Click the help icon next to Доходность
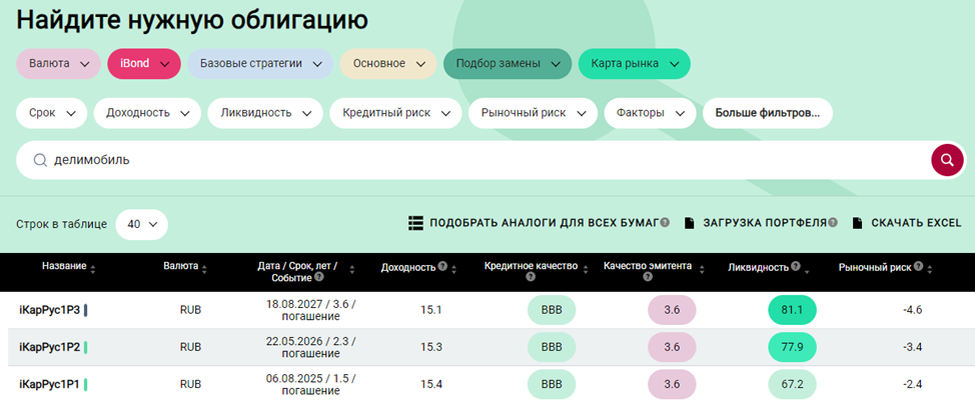This screenshot has height=409, width=975. point(442,267)
